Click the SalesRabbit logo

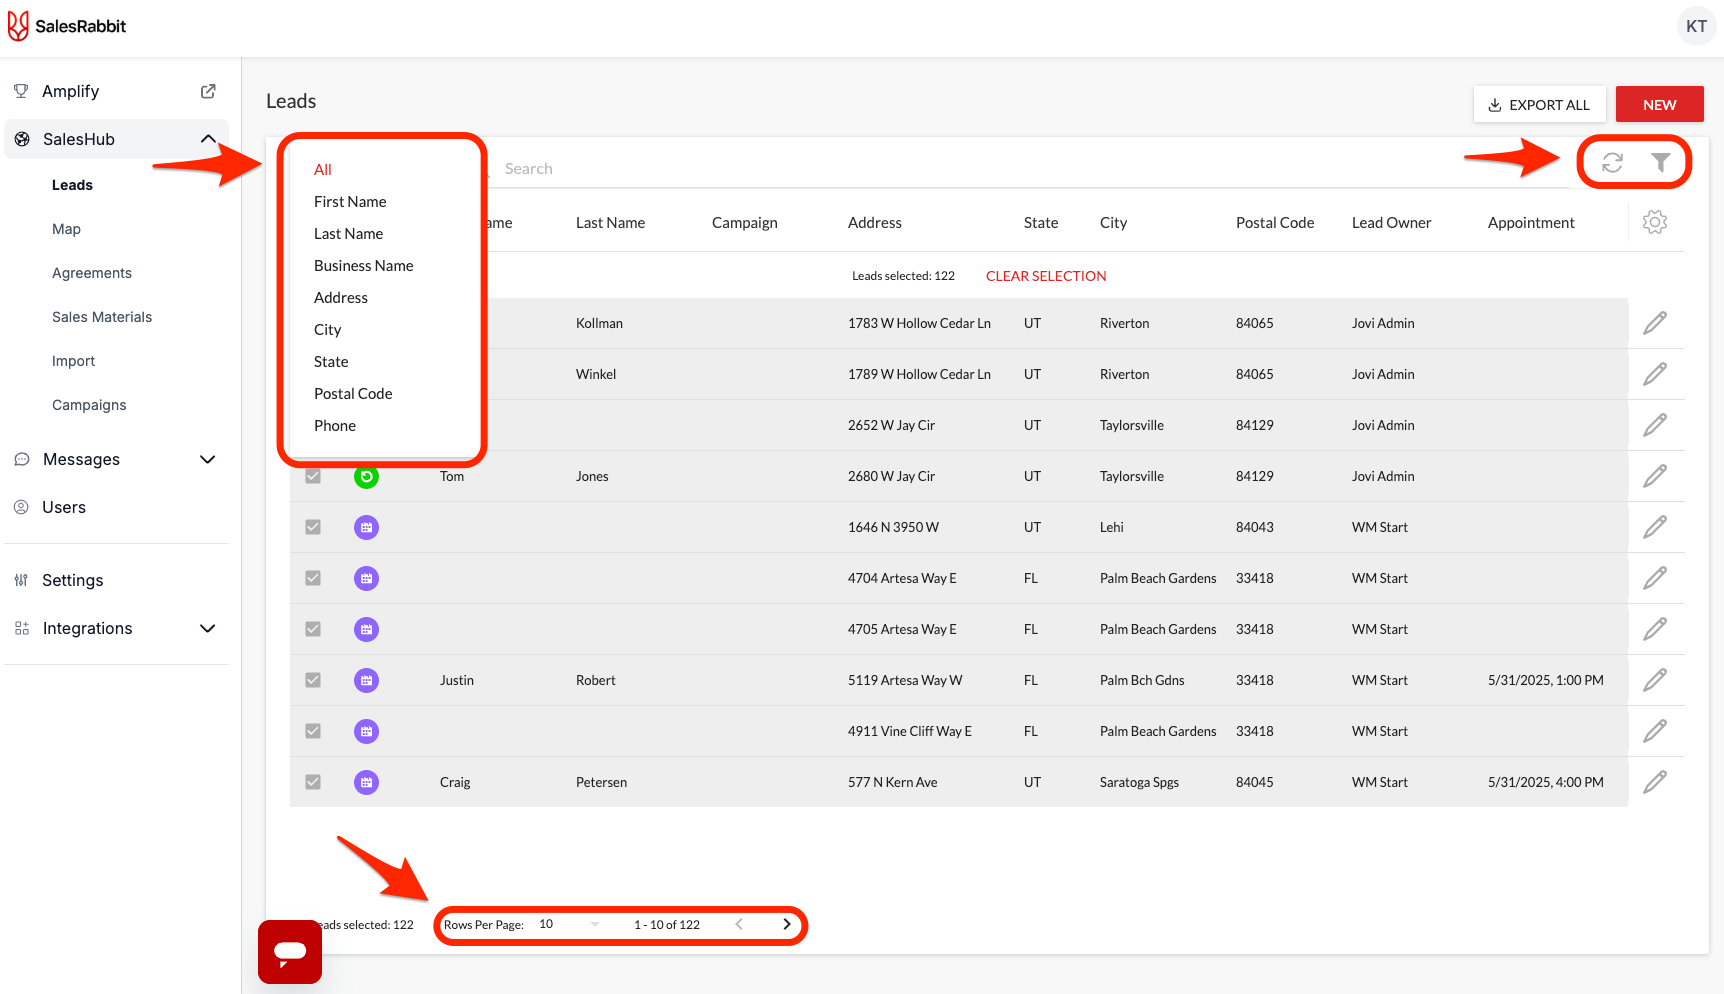[67, 26]
